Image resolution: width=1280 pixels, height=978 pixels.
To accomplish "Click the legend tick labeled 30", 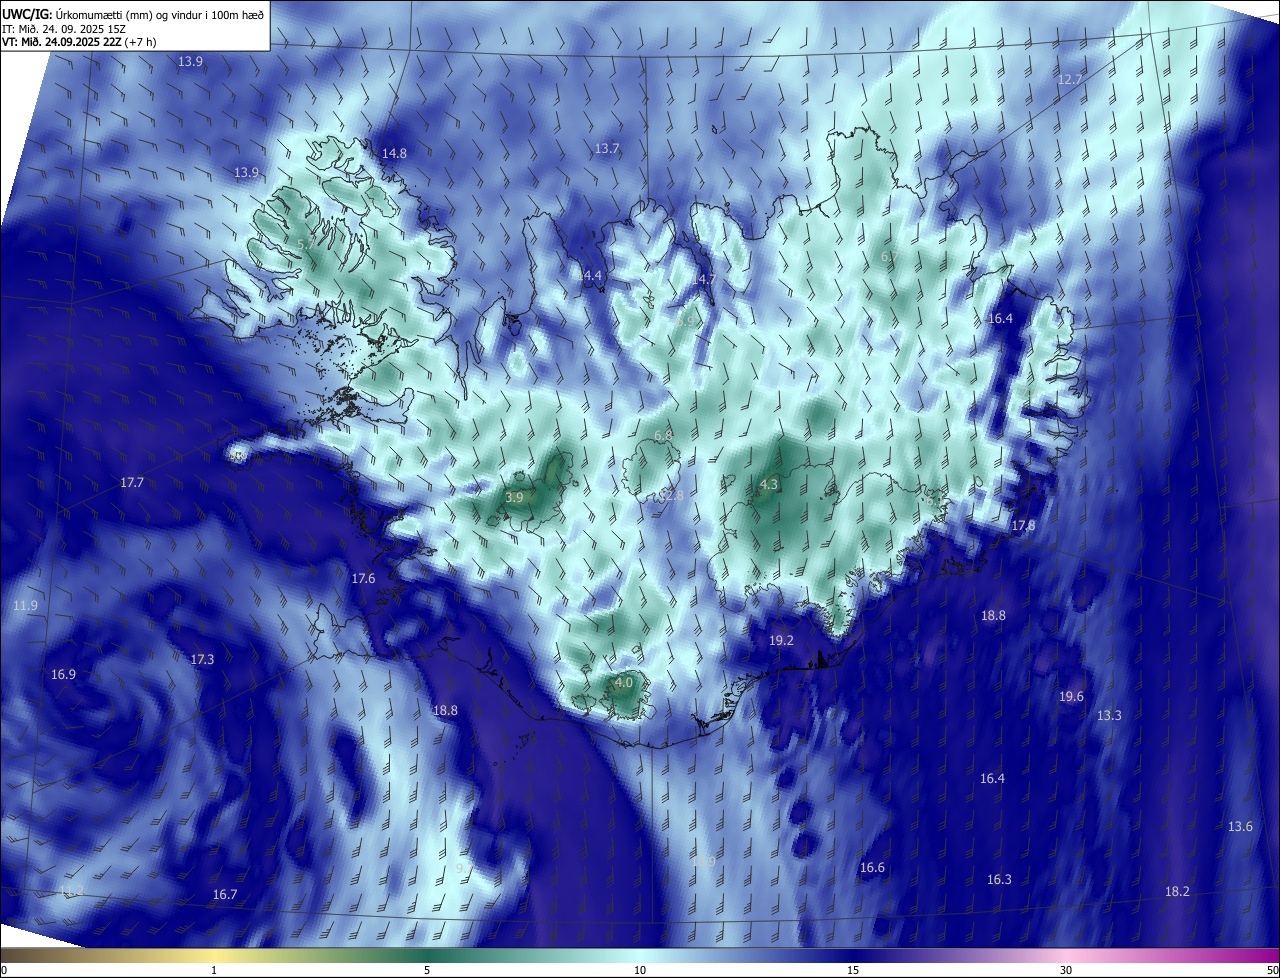I will 1066,970.
